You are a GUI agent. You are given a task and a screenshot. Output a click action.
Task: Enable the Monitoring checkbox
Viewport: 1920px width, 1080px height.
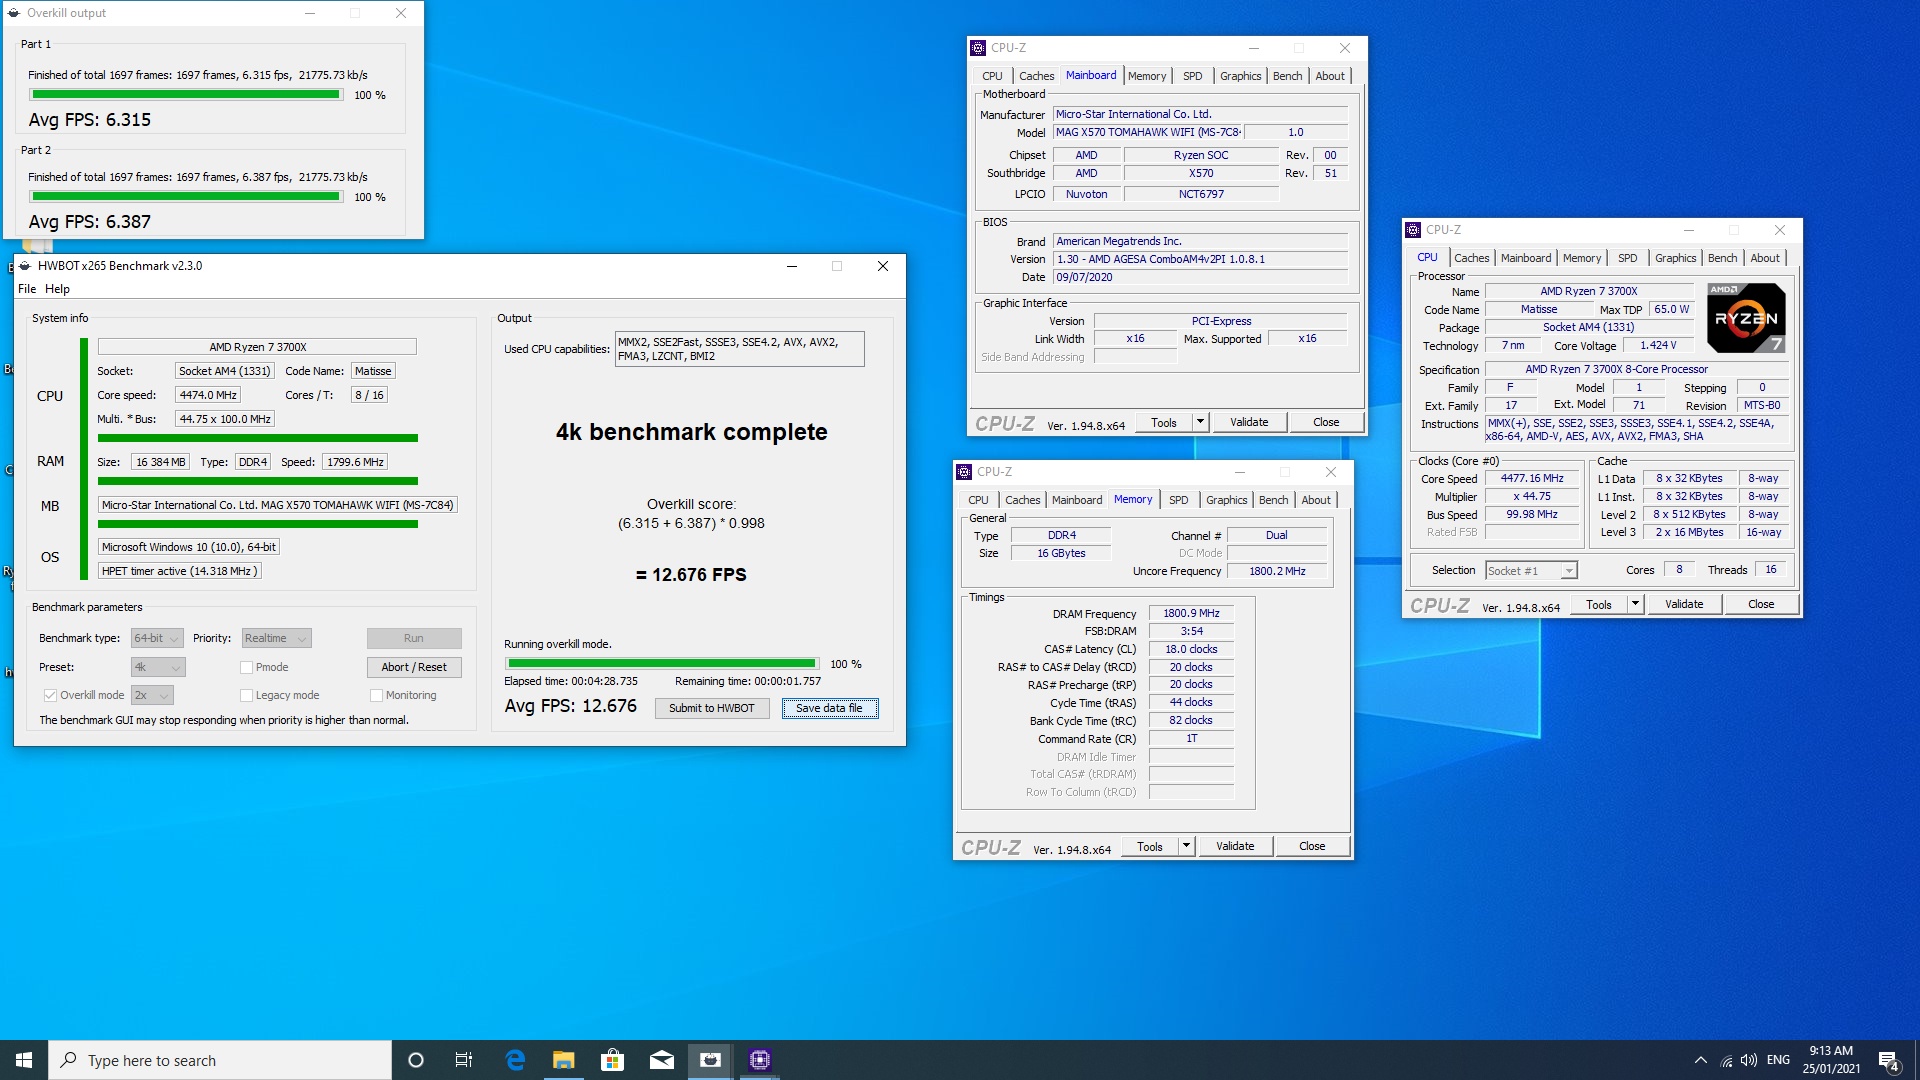376,695
